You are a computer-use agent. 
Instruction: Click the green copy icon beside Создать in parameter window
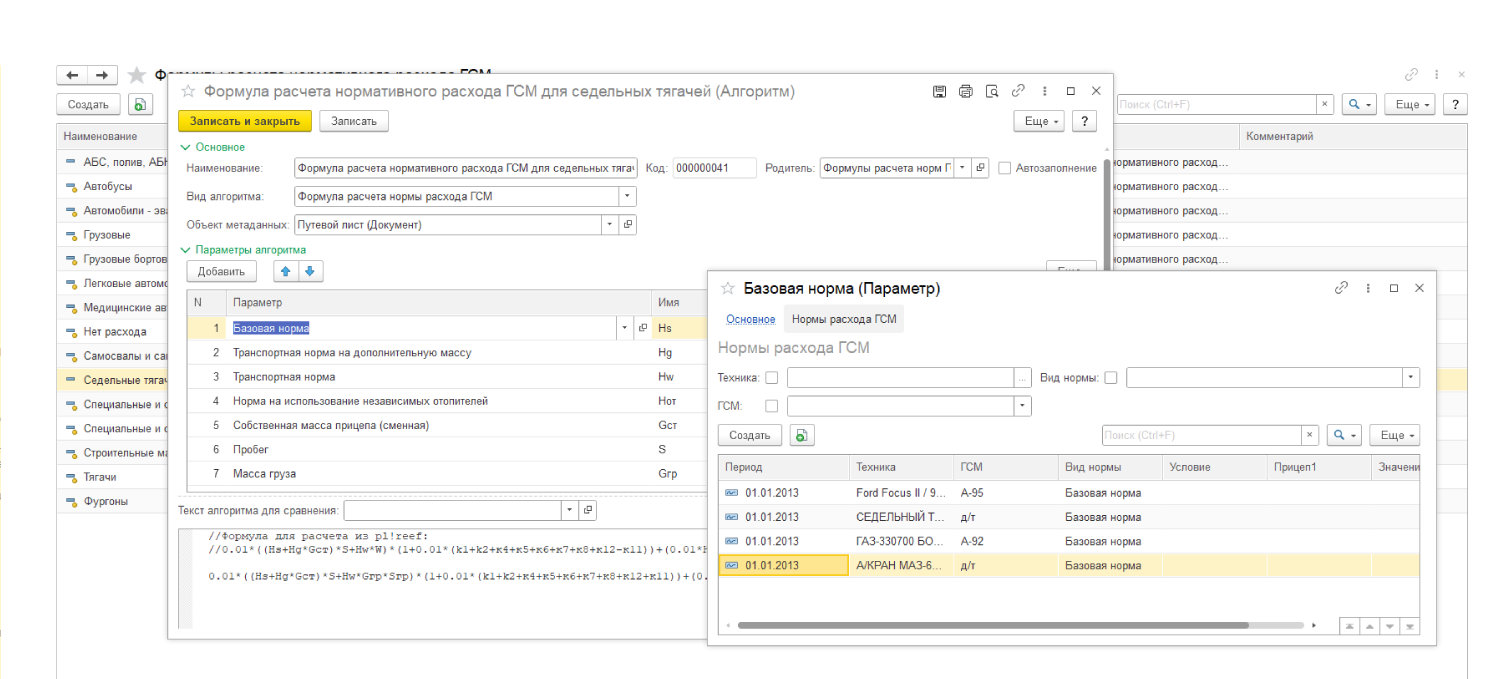(800, 435)
